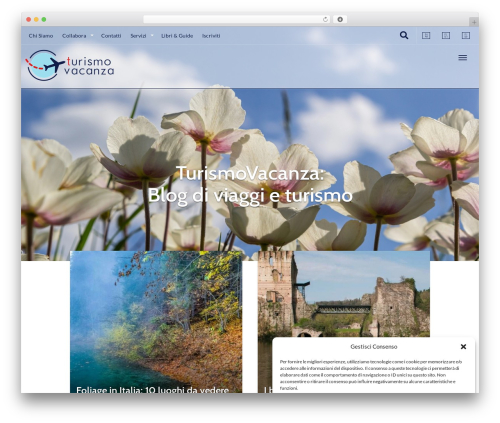This screenshot has height=423, width=500.
Task: Click the search magnifier icon
Action: [x=404, y=35]
